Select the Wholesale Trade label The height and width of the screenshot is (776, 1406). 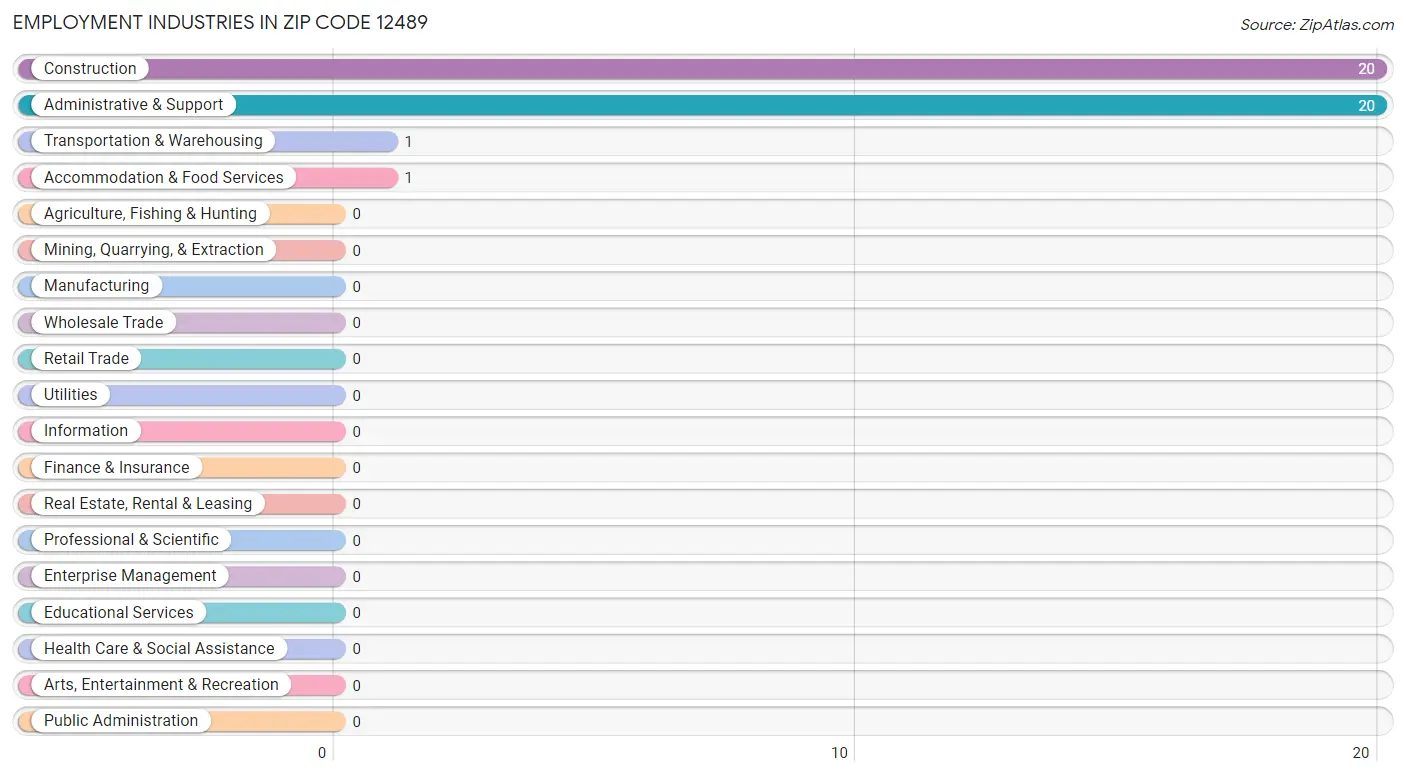pyautogui.click(x=103, y=323)
